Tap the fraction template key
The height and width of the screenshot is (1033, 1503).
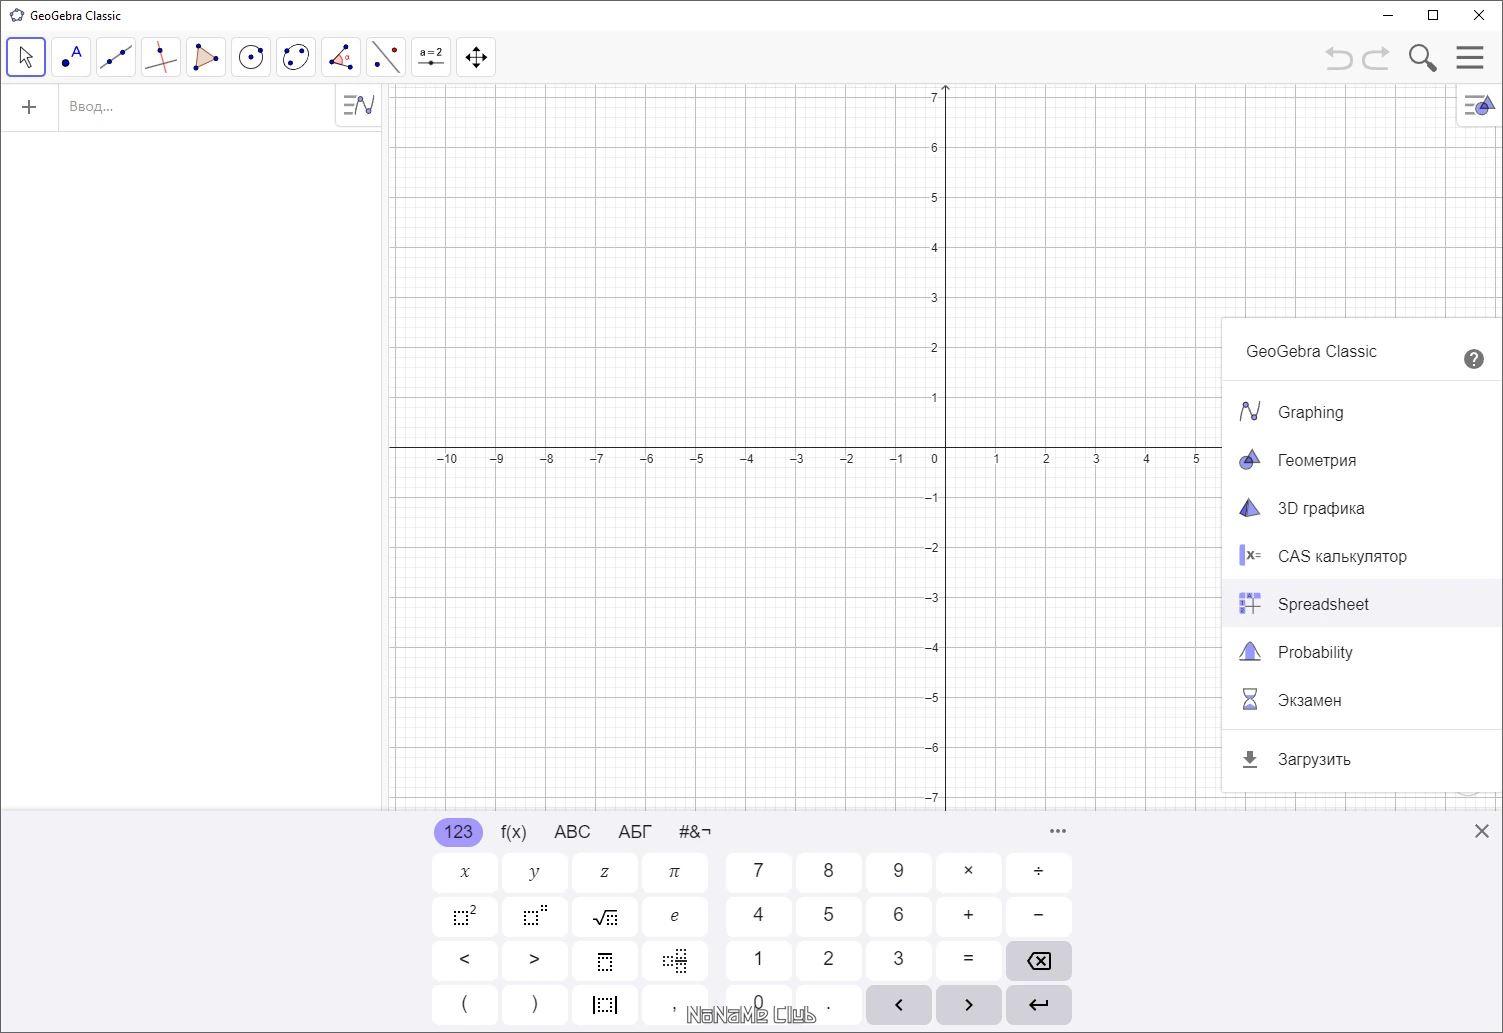605,960
